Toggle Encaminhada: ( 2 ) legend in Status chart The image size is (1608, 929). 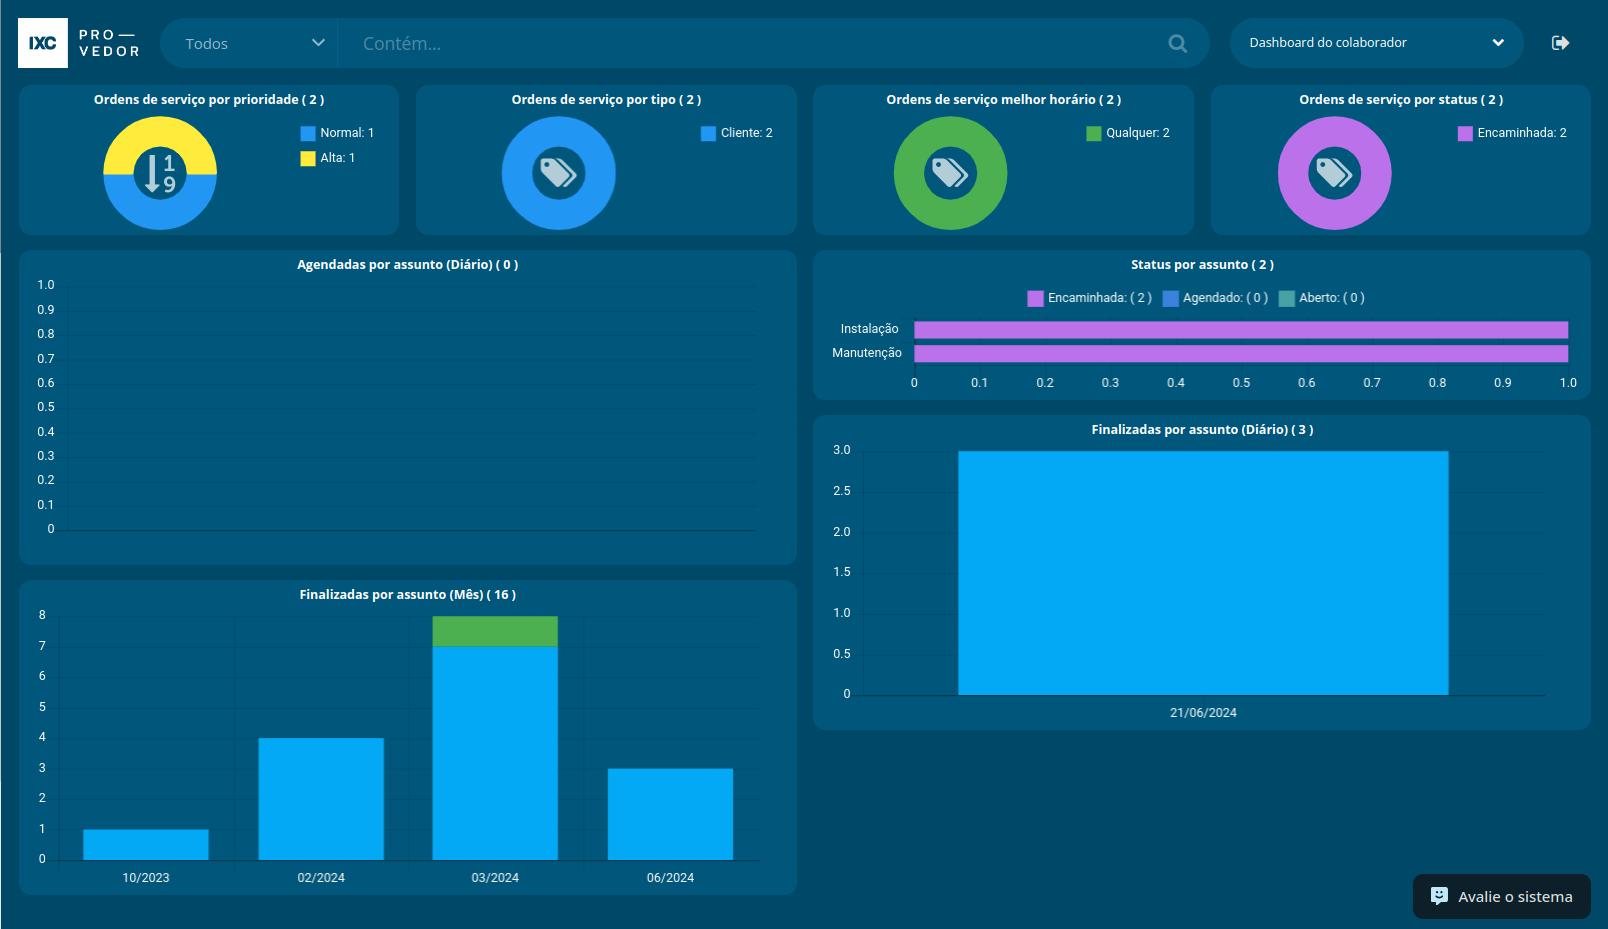click(1089, 298)
